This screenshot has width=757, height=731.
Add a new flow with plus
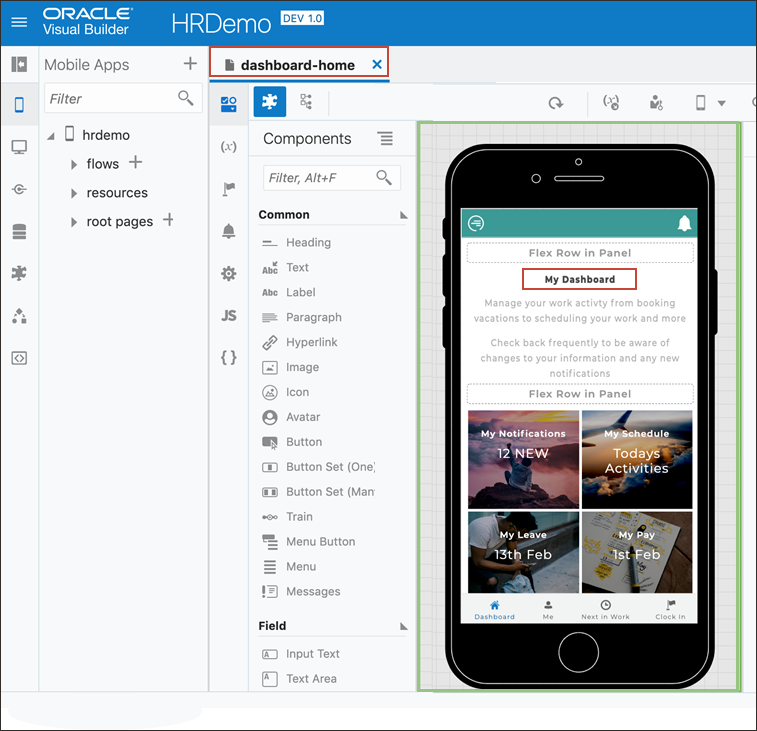(x=135, y=162)
